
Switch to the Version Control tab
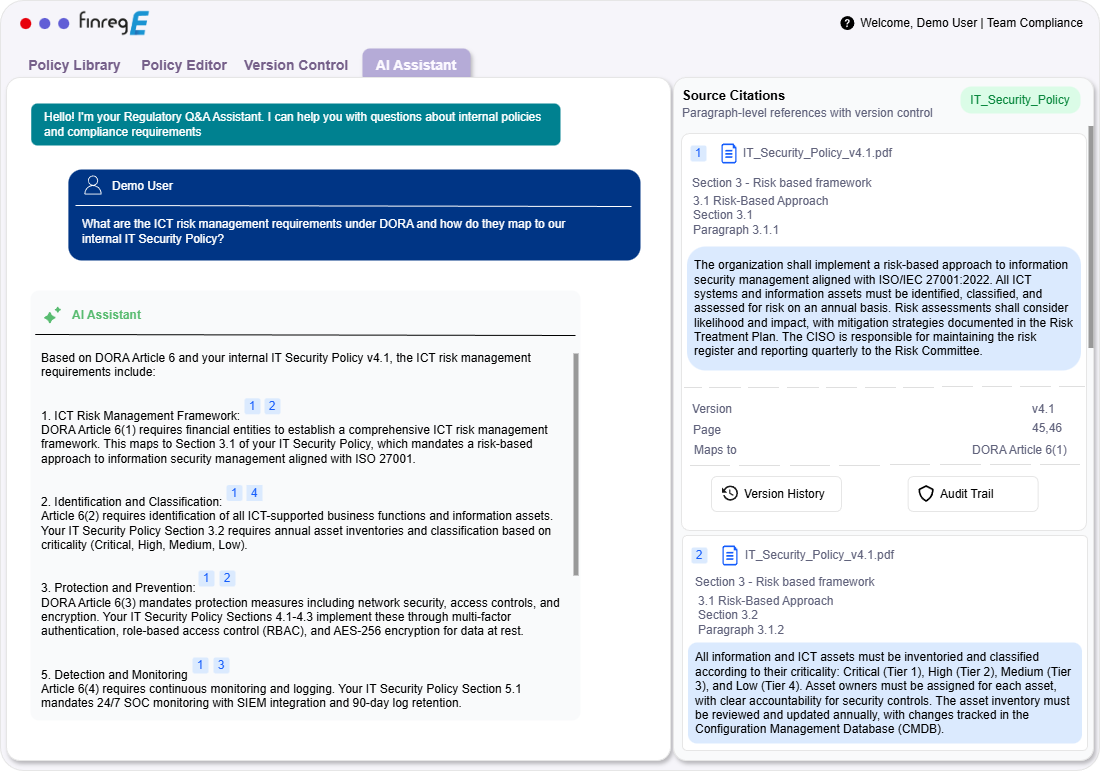click(295, 65)
